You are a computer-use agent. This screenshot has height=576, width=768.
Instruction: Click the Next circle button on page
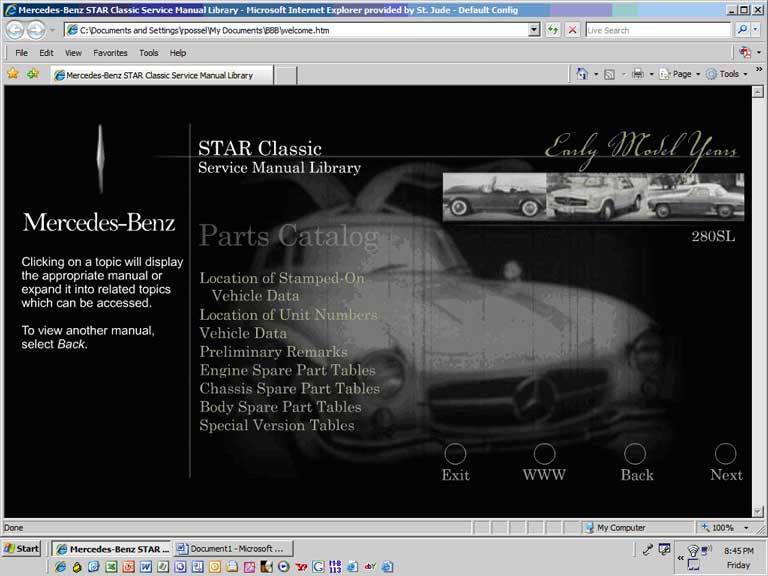point(725,454)
